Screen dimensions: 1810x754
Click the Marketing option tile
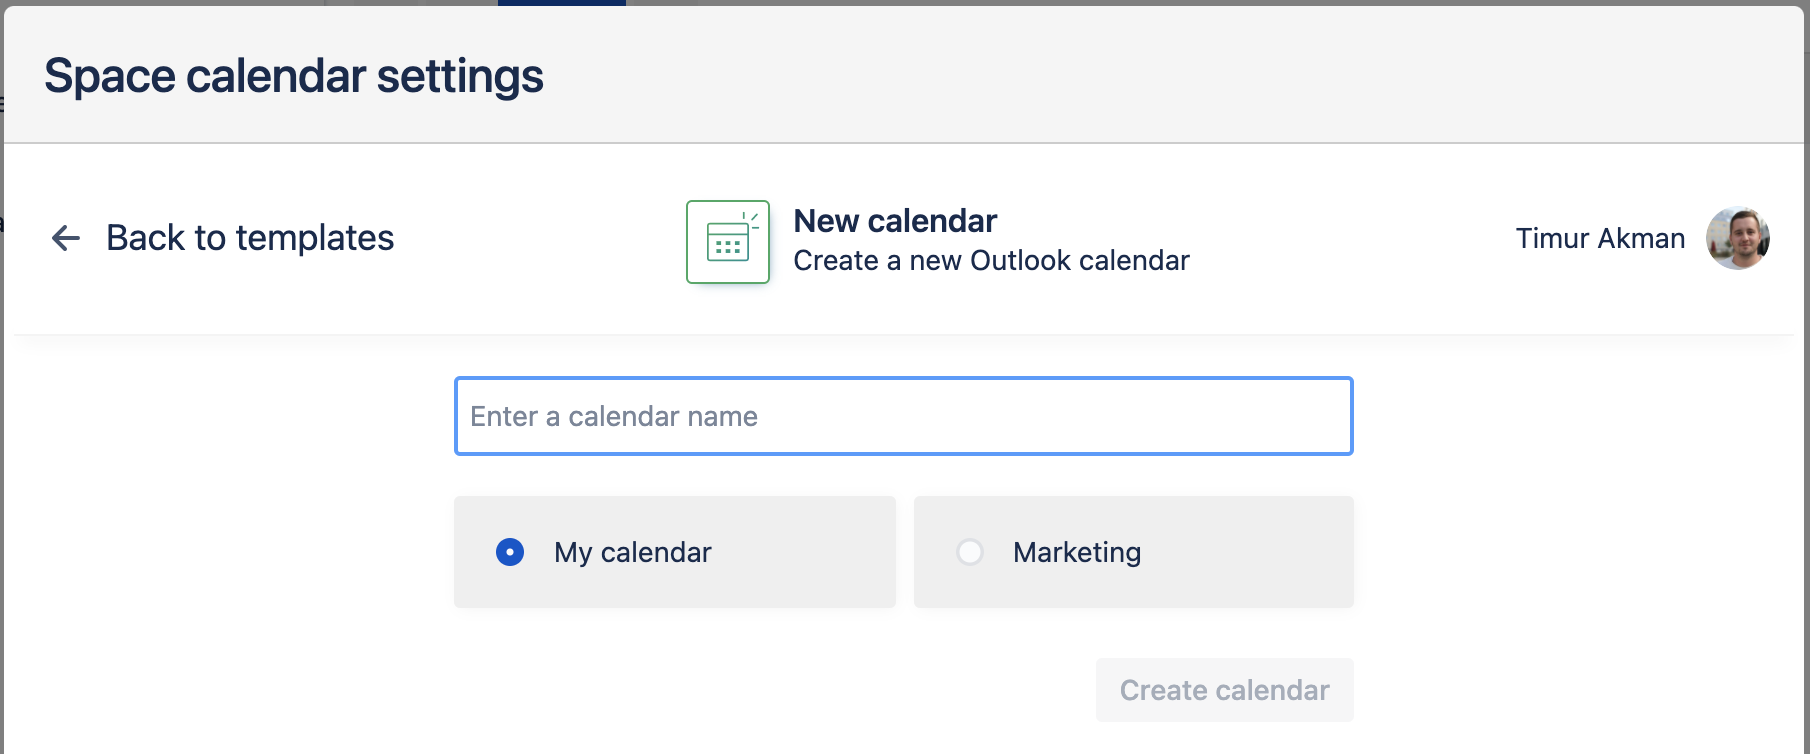pyautogui.click(x=1133, y=551)
